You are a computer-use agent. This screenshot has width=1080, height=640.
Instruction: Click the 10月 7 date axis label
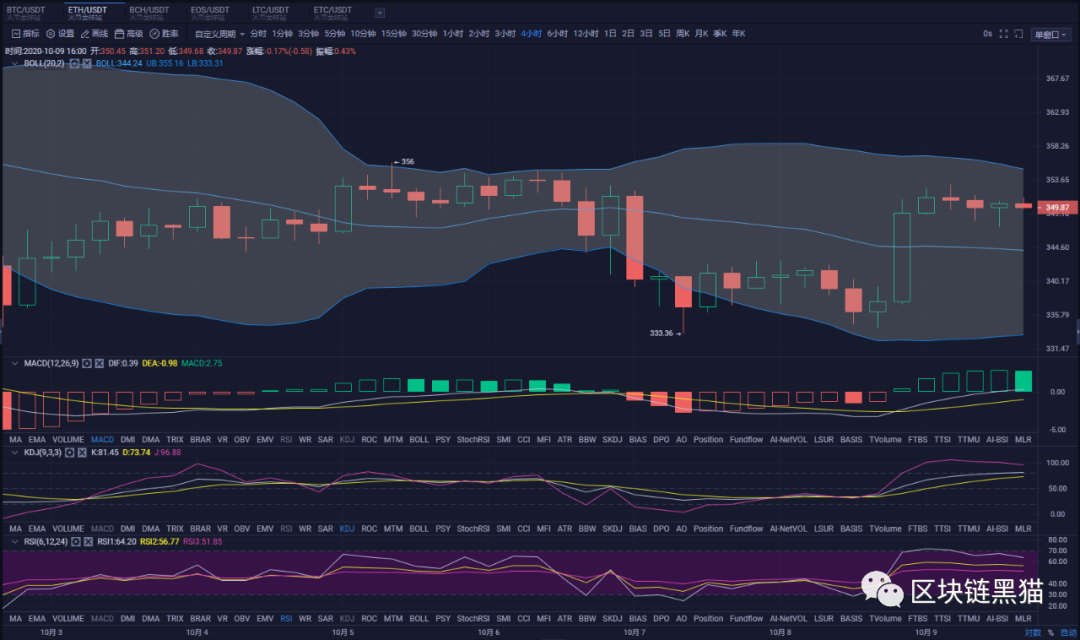click(634, 632)
